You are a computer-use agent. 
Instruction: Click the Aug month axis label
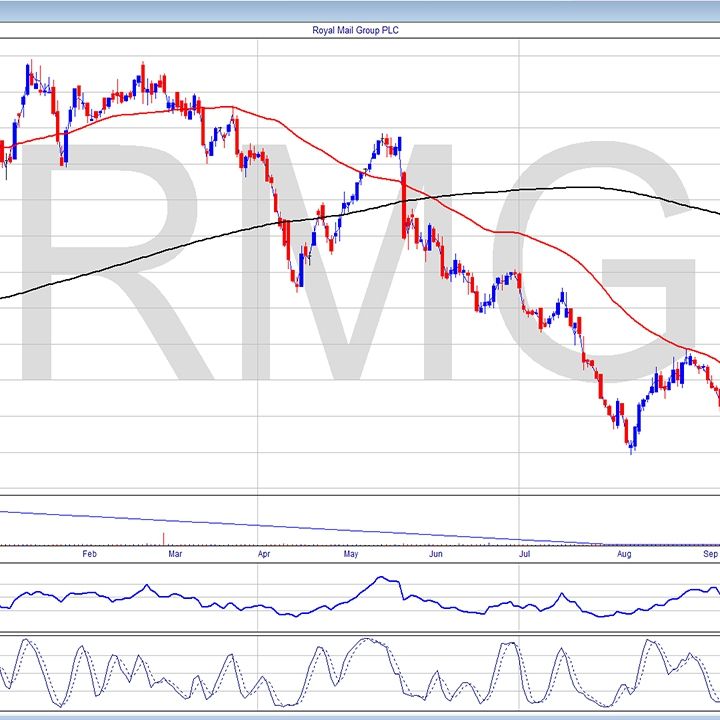pos(624,553)
